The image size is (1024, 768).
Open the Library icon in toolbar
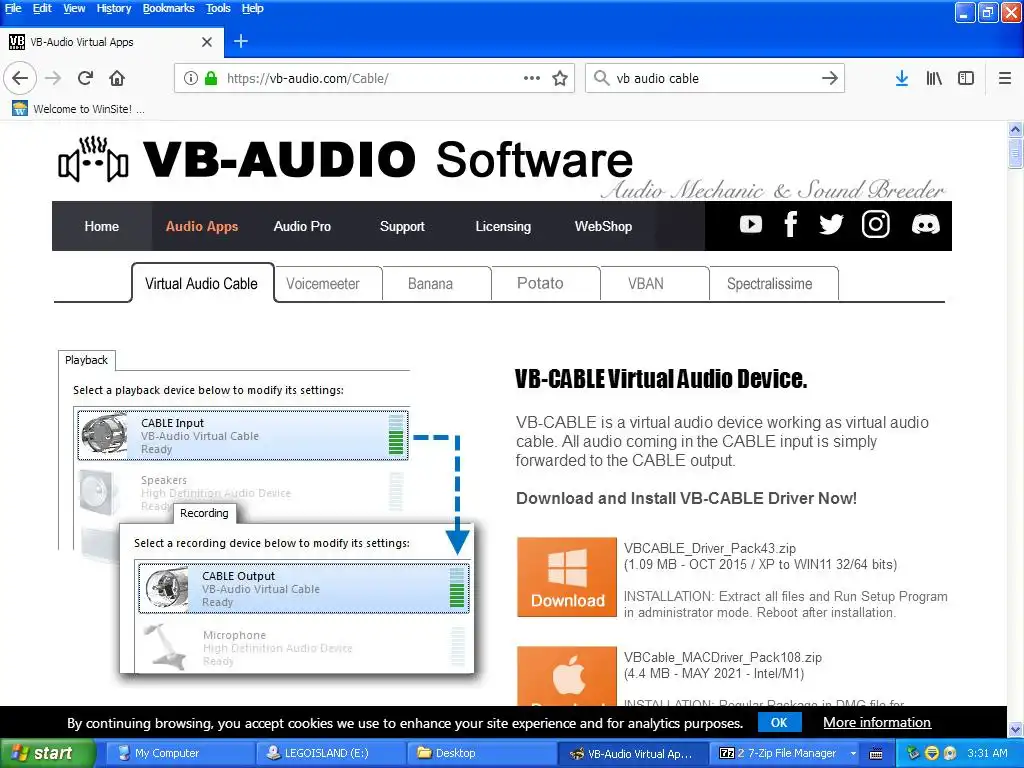pos(934,78)
